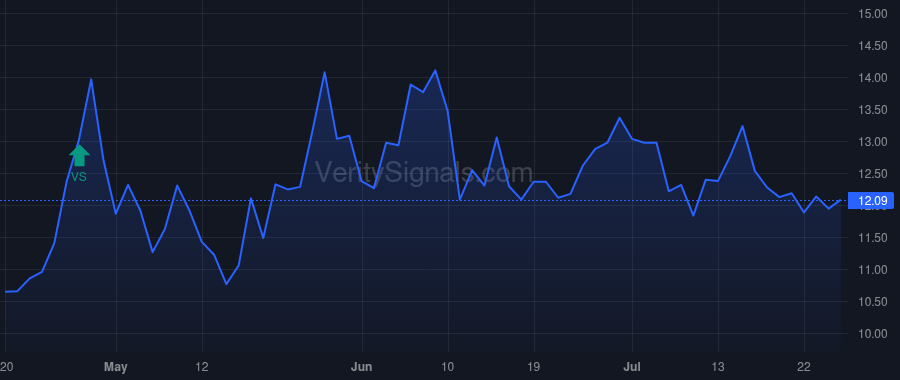Click the current price label 12.09
The image size is (900, 380).
872,201
